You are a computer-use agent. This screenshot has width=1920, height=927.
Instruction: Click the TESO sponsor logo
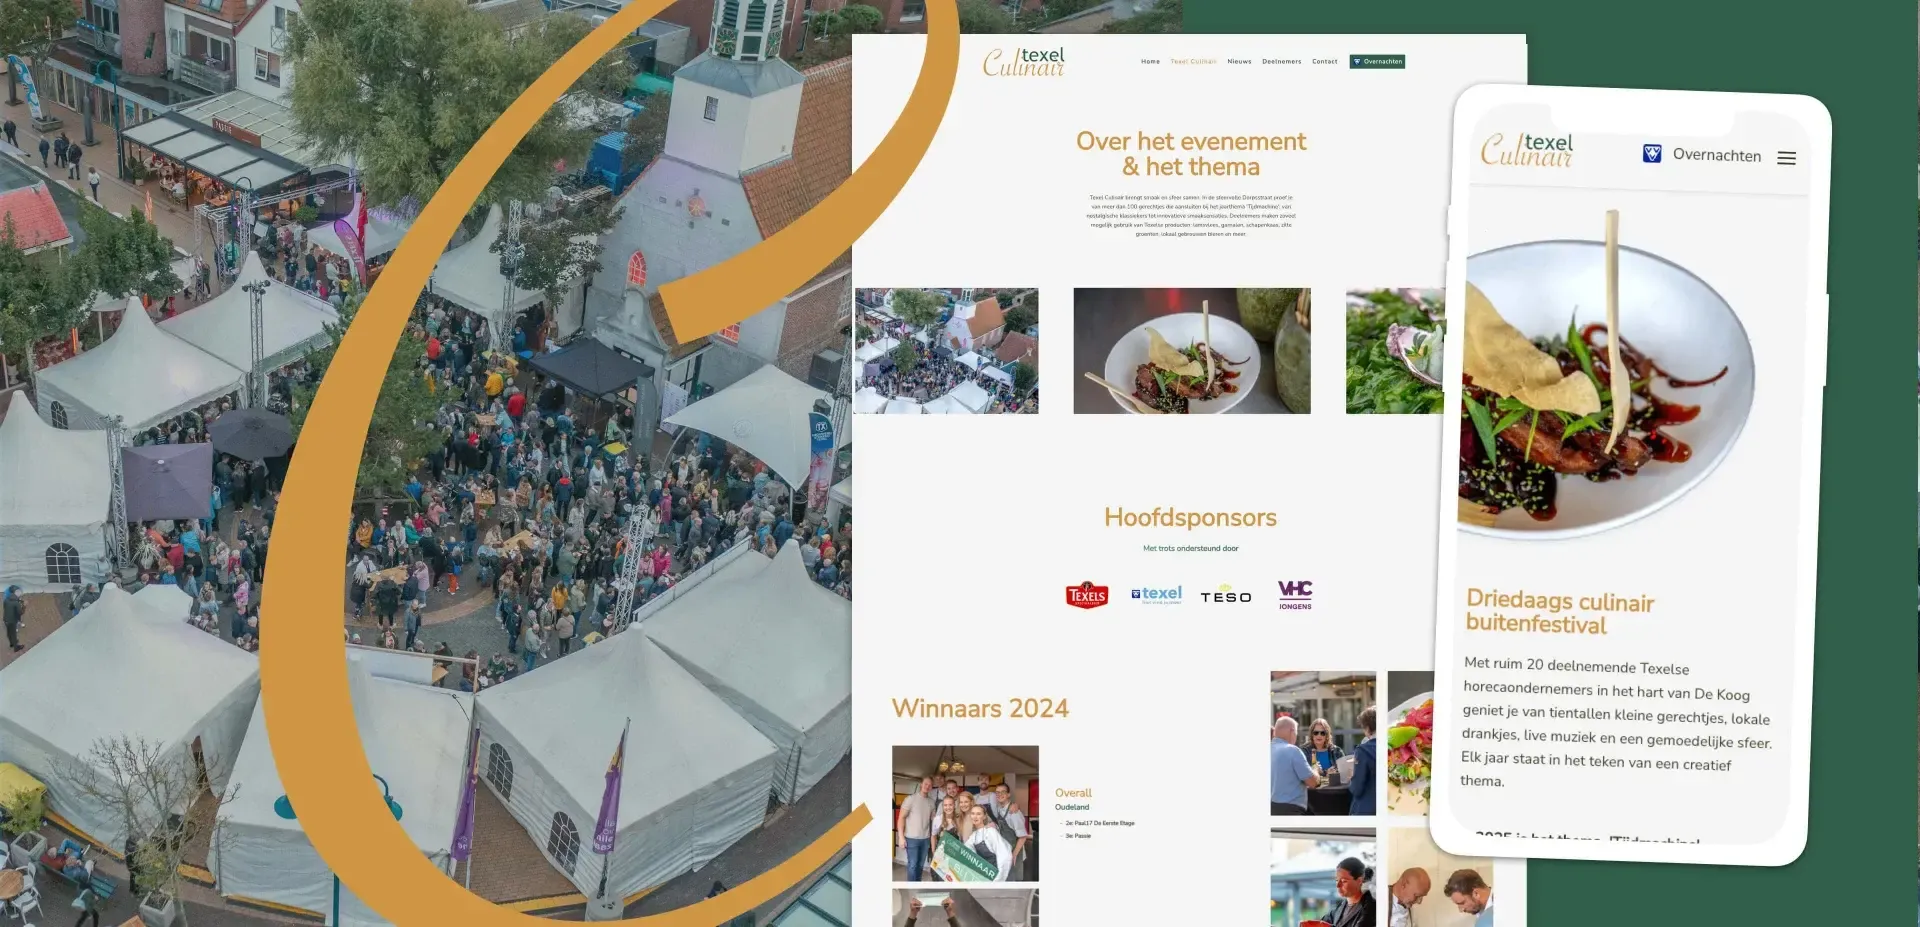[1226, 597]
